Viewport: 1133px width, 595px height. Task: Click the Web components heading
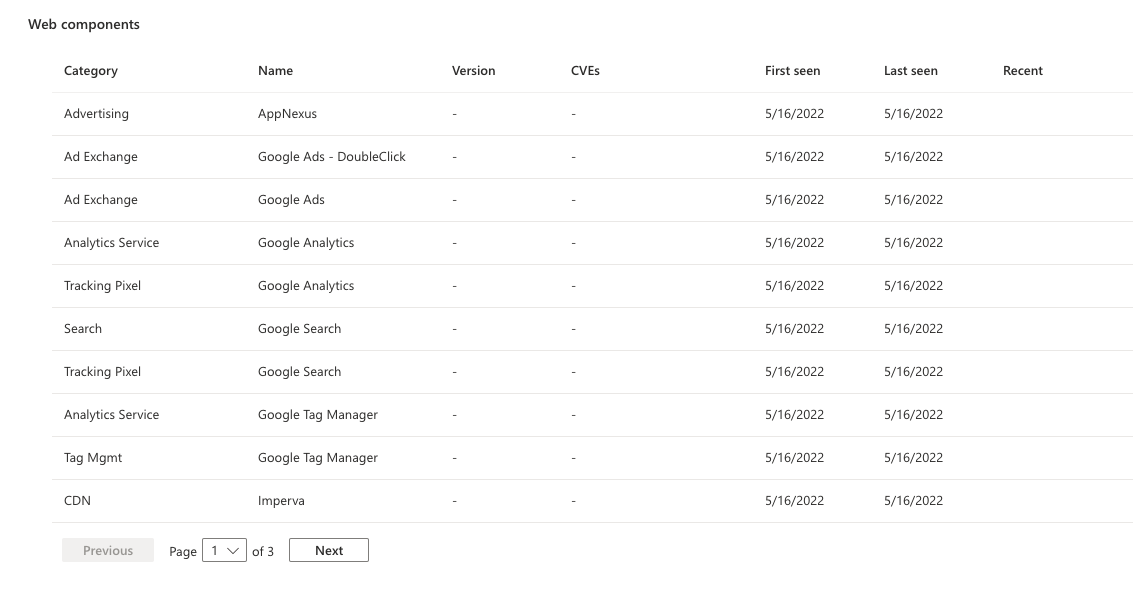(x=84, y=24)
